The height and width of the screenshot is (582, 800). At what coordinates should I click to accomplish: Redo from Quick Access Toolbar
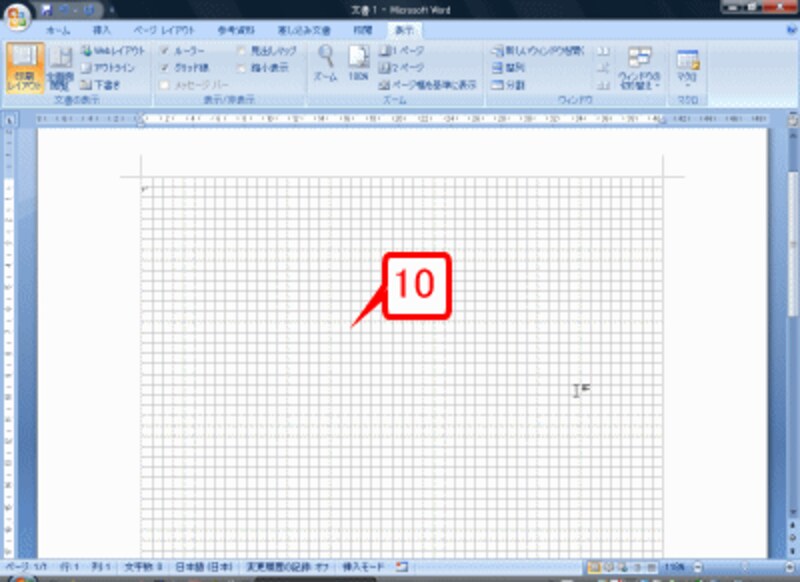[x=88, y=10]
